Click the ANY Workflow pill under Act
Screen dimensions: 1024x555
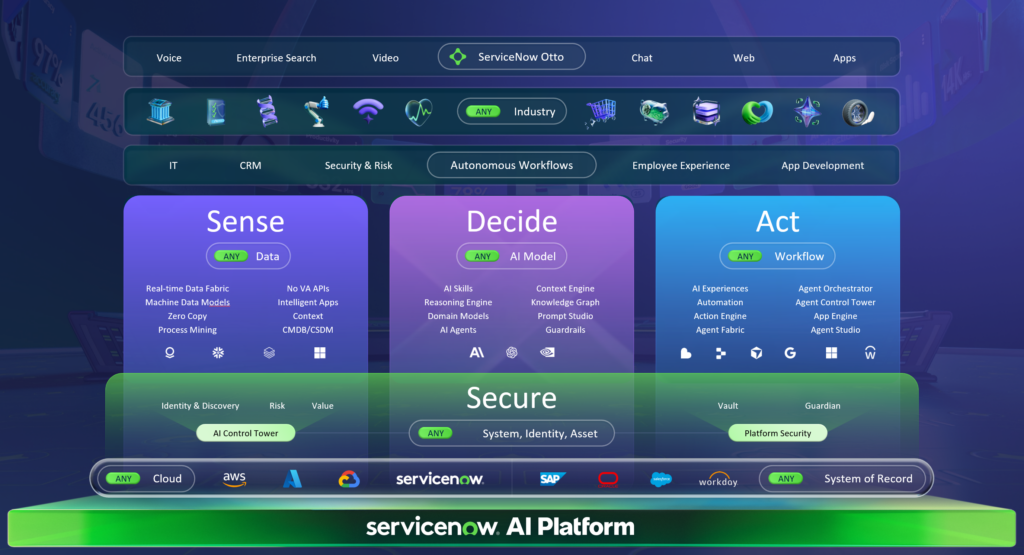777,256
